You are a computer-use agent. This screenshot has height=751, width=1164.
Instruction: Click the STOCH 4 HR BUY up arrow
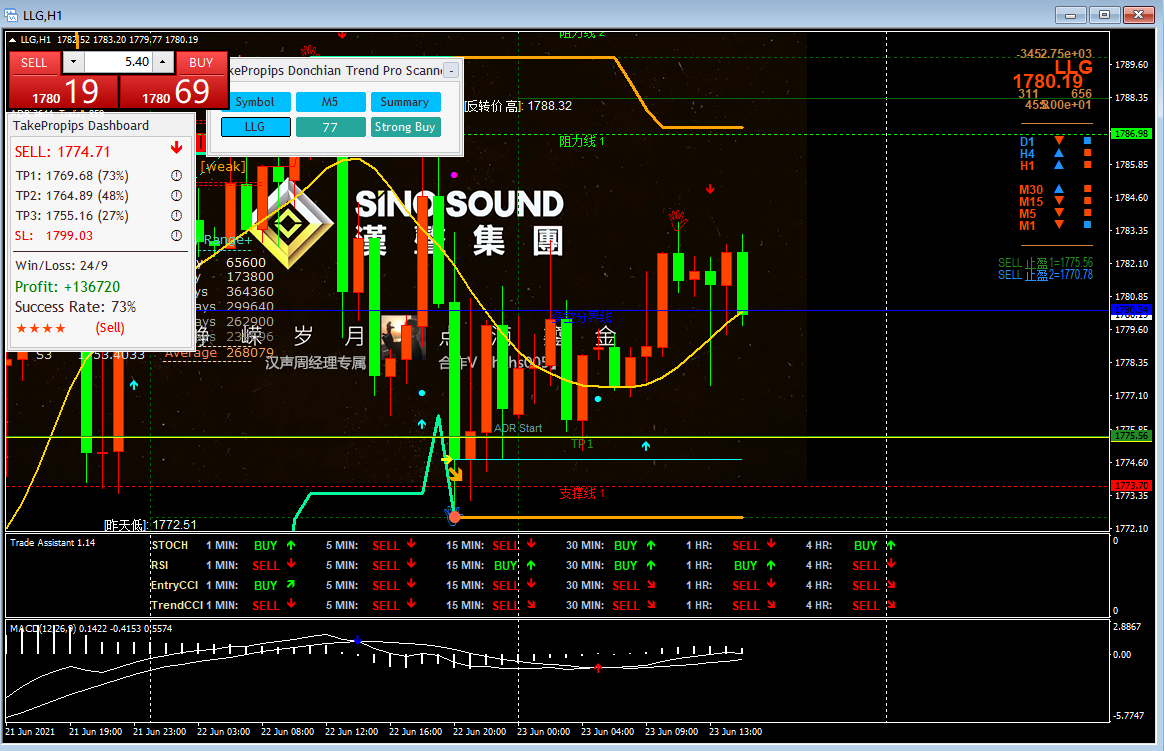pyautogui.click(x=891, y=545)
